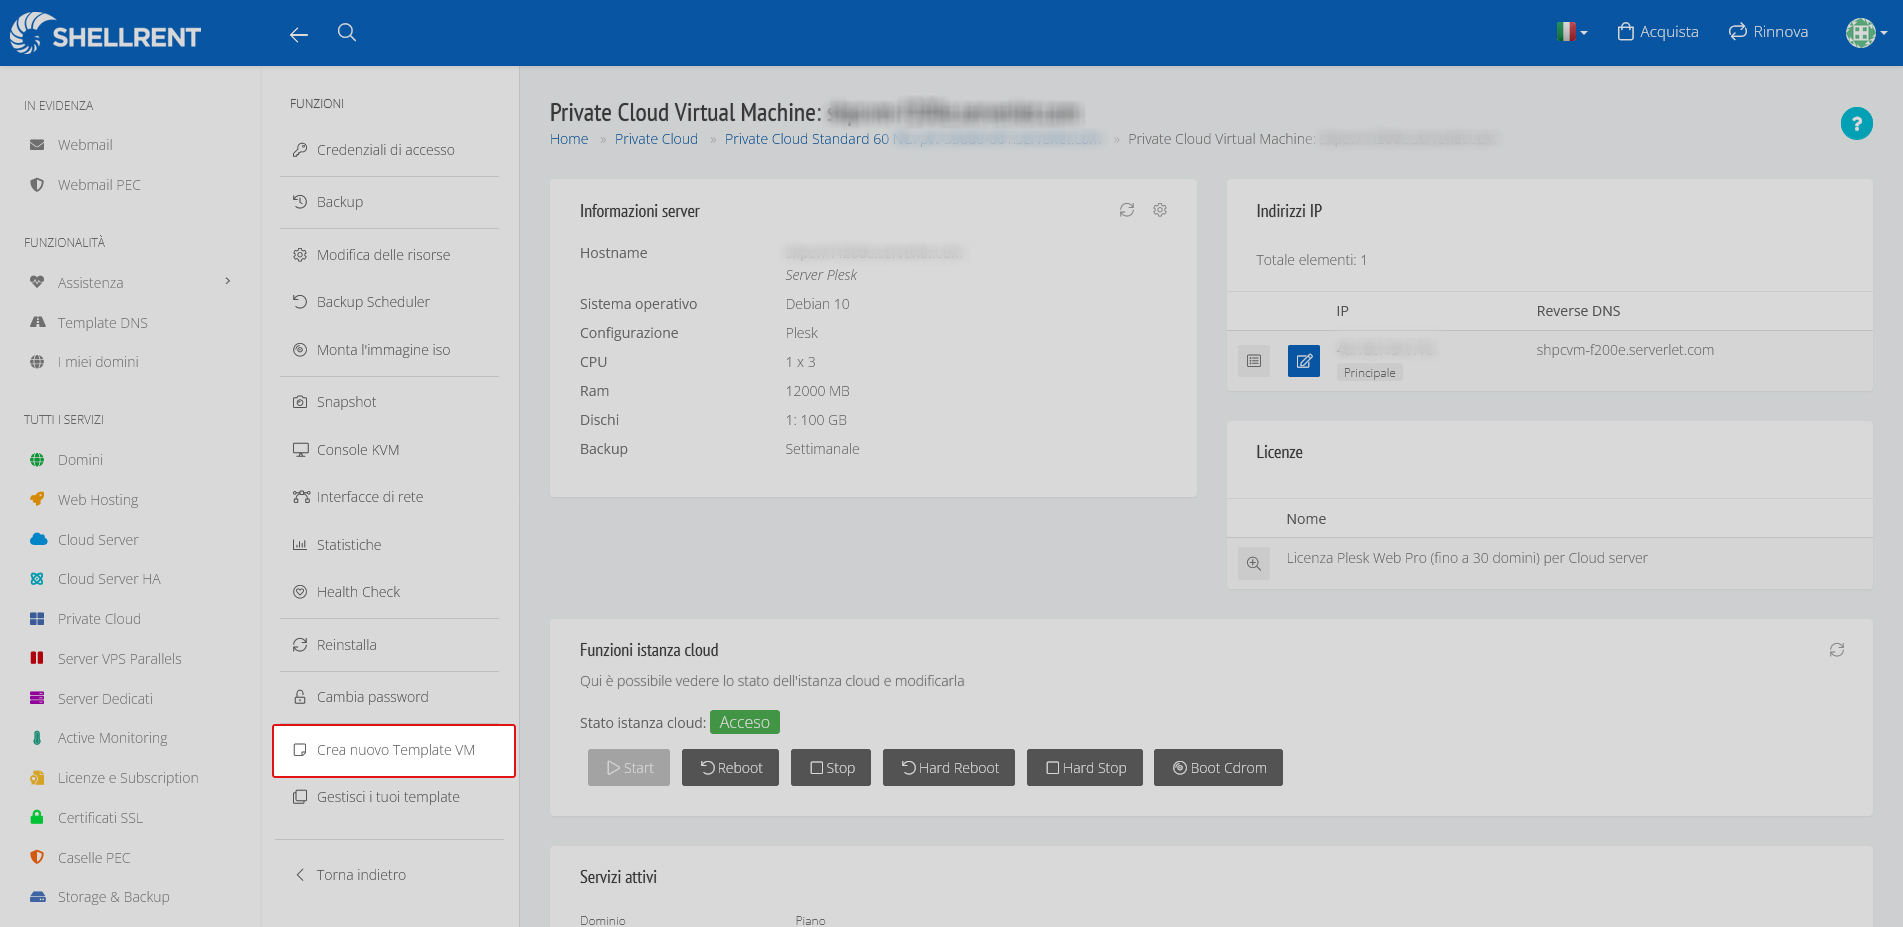Click reverse DNS shpcvm-f200e.serverlet.com

click(x=1625, y=350)
